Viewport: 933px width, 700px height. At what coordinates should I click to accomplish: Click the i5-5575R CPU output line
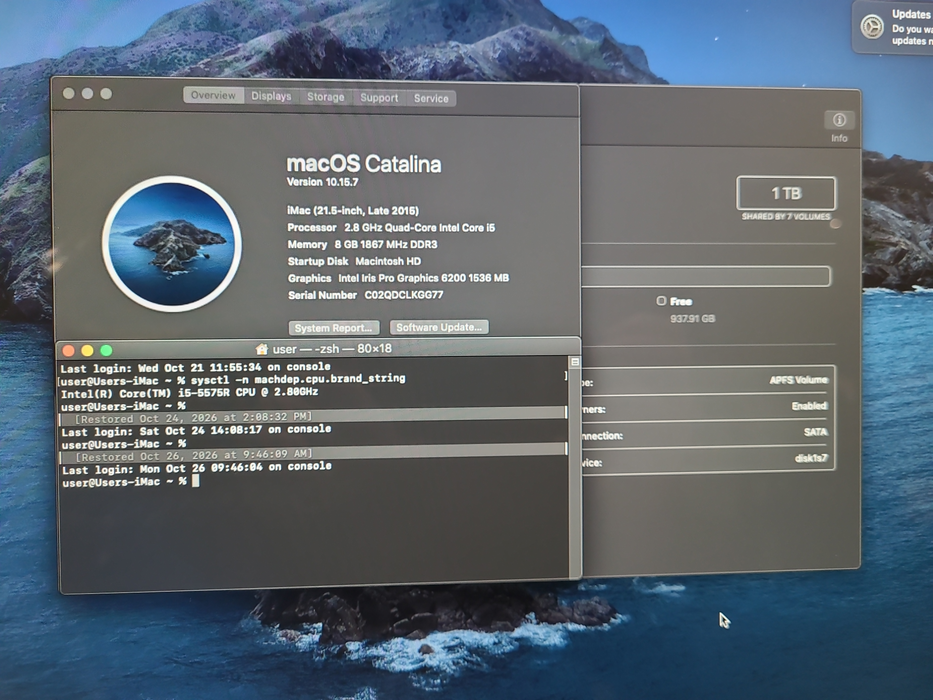point(189,393)
